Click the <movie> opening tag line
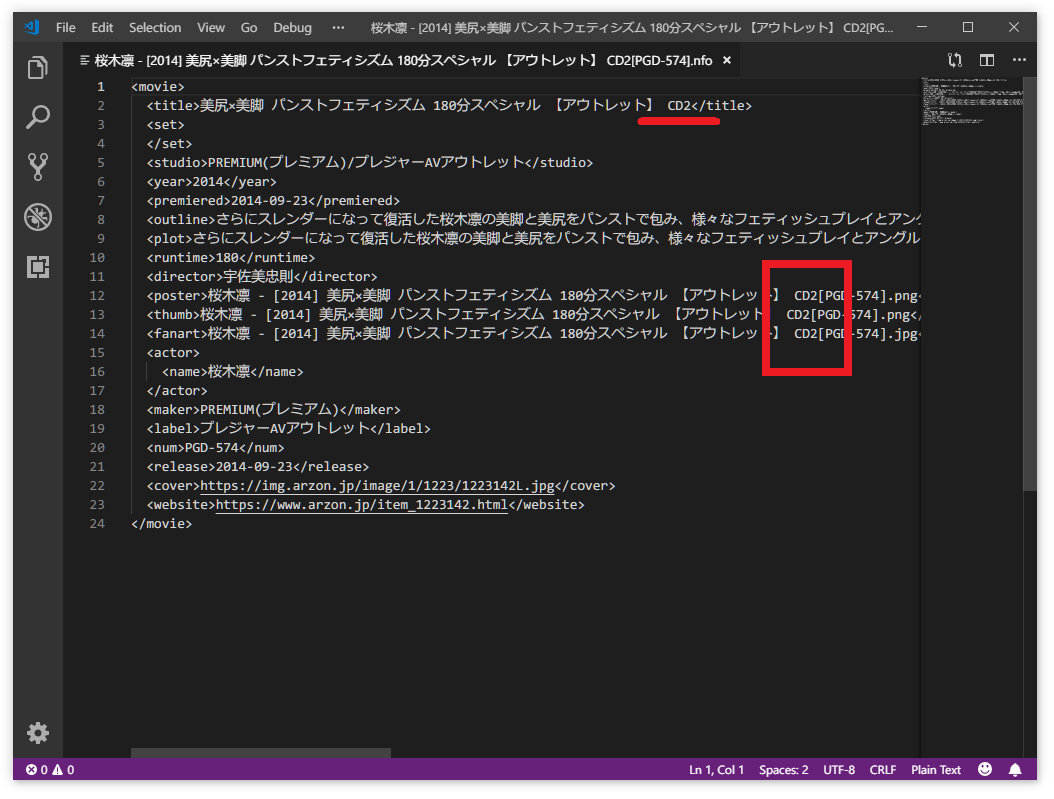The height and width of the screenshot is (799, 1054). coord(158,87)
